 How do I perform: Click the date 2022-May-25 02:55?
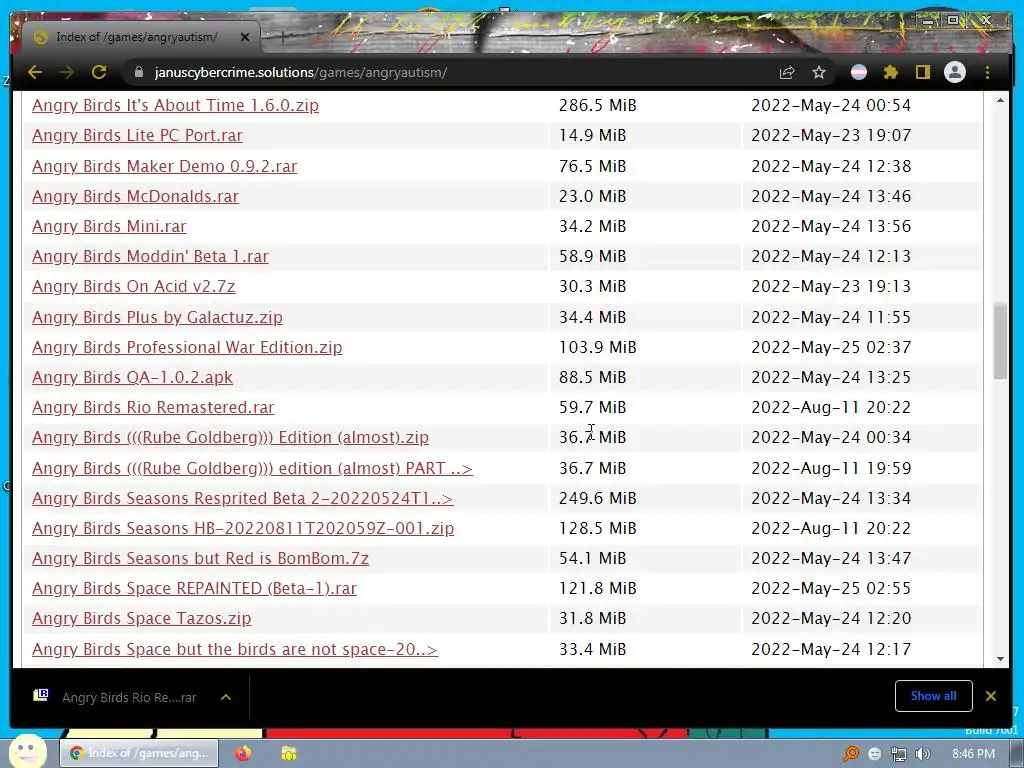[x=831, y=588]
